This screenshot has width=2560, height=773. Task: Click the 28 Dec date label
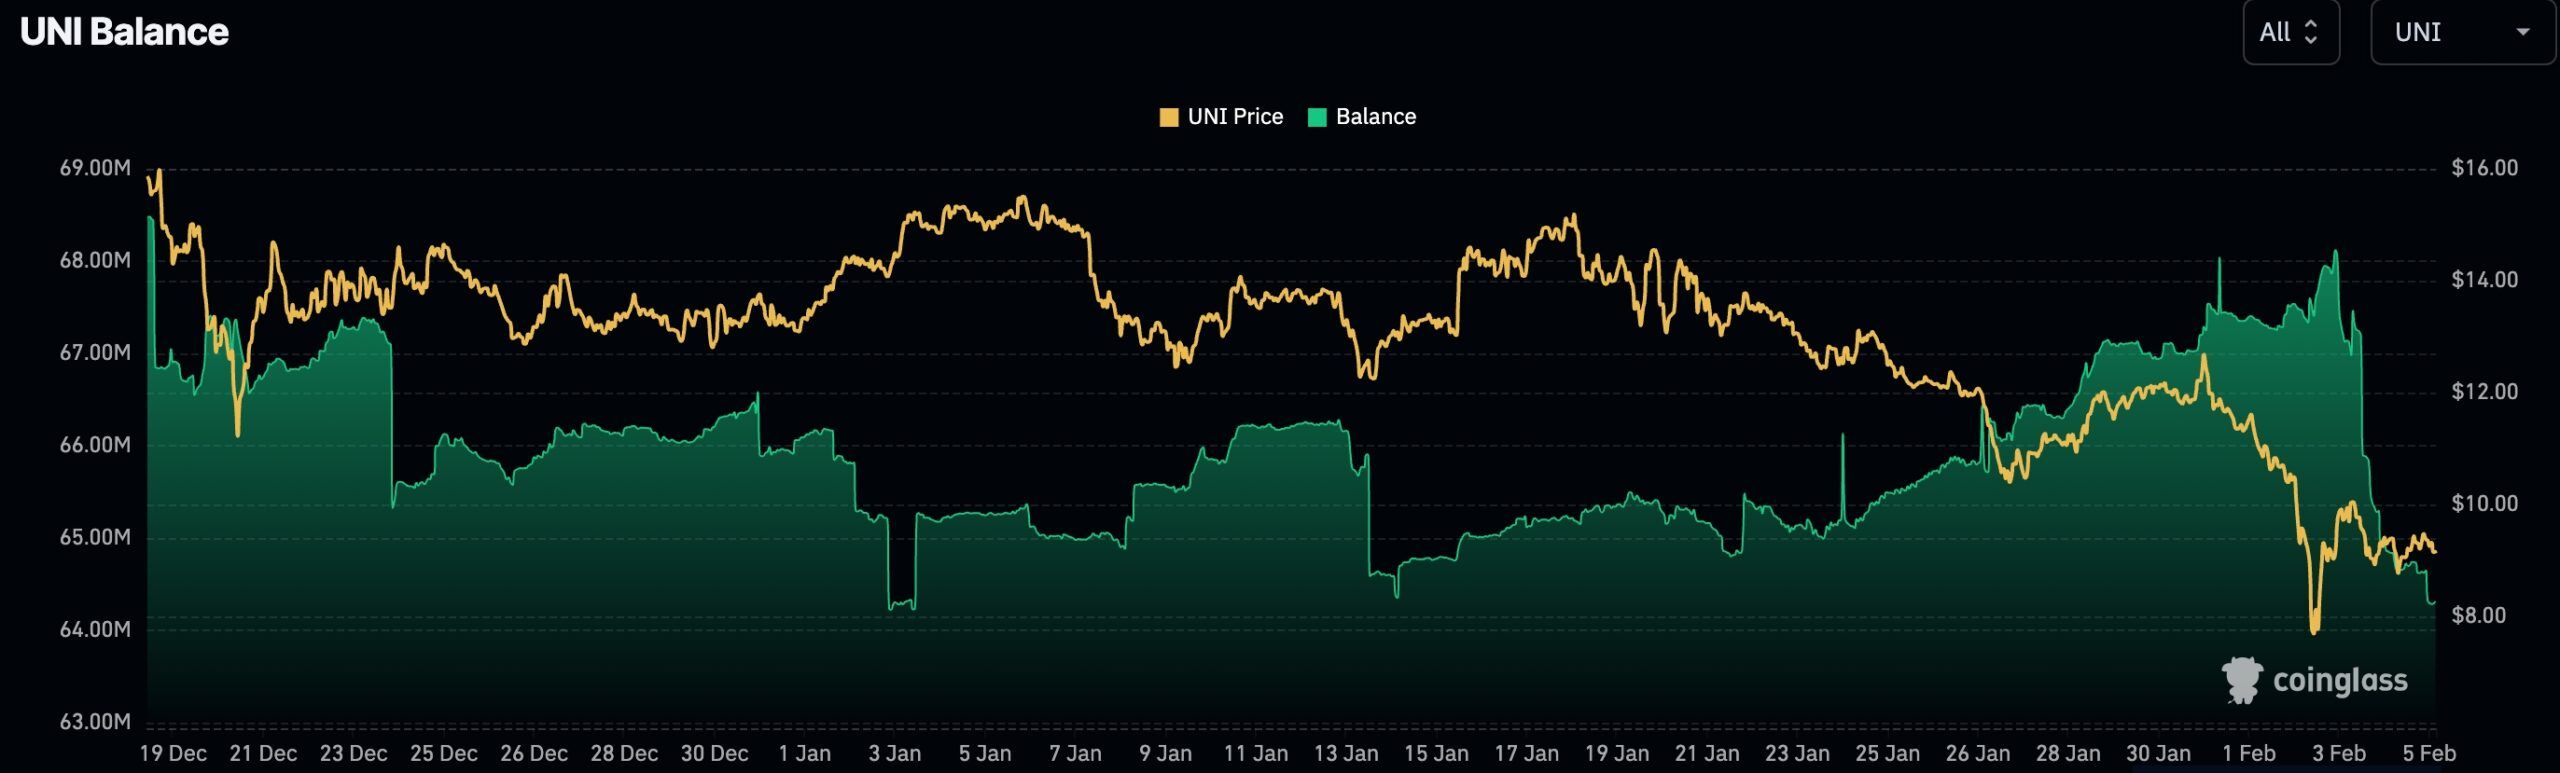(x=624, y=753)
